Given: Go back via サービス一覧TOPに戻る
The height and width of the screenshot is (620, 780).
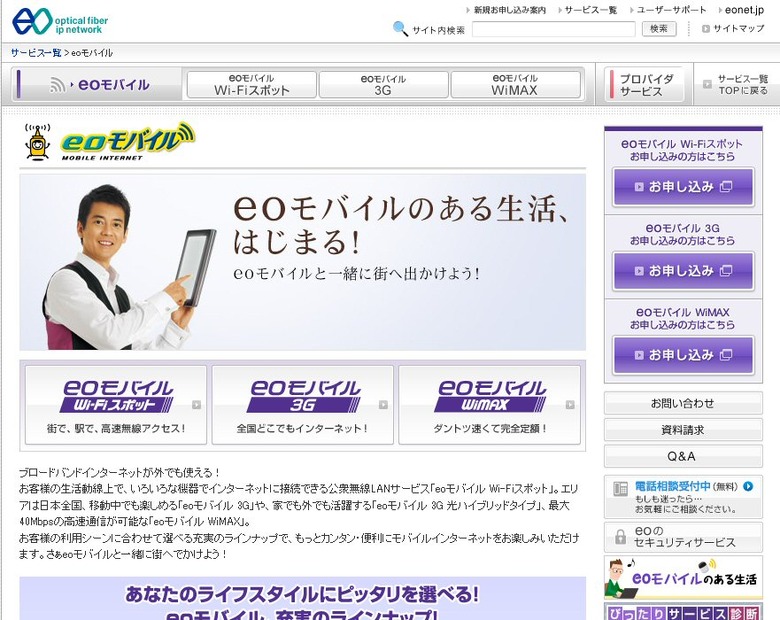Looking at the screenshot, I should [x=737, y=85].
